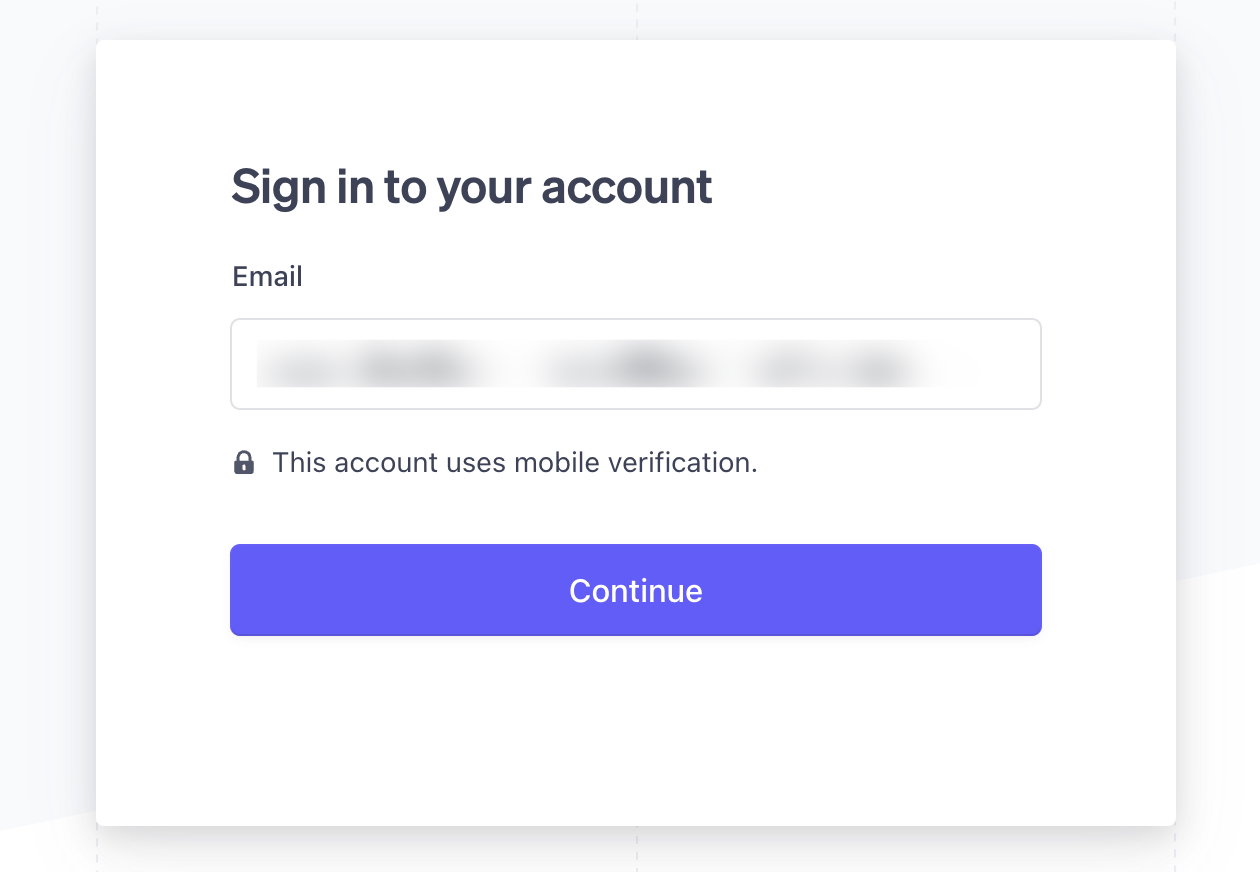Click the word "Continue" on the button
This screenshot has height=872, width=1260.
point(636,590)
